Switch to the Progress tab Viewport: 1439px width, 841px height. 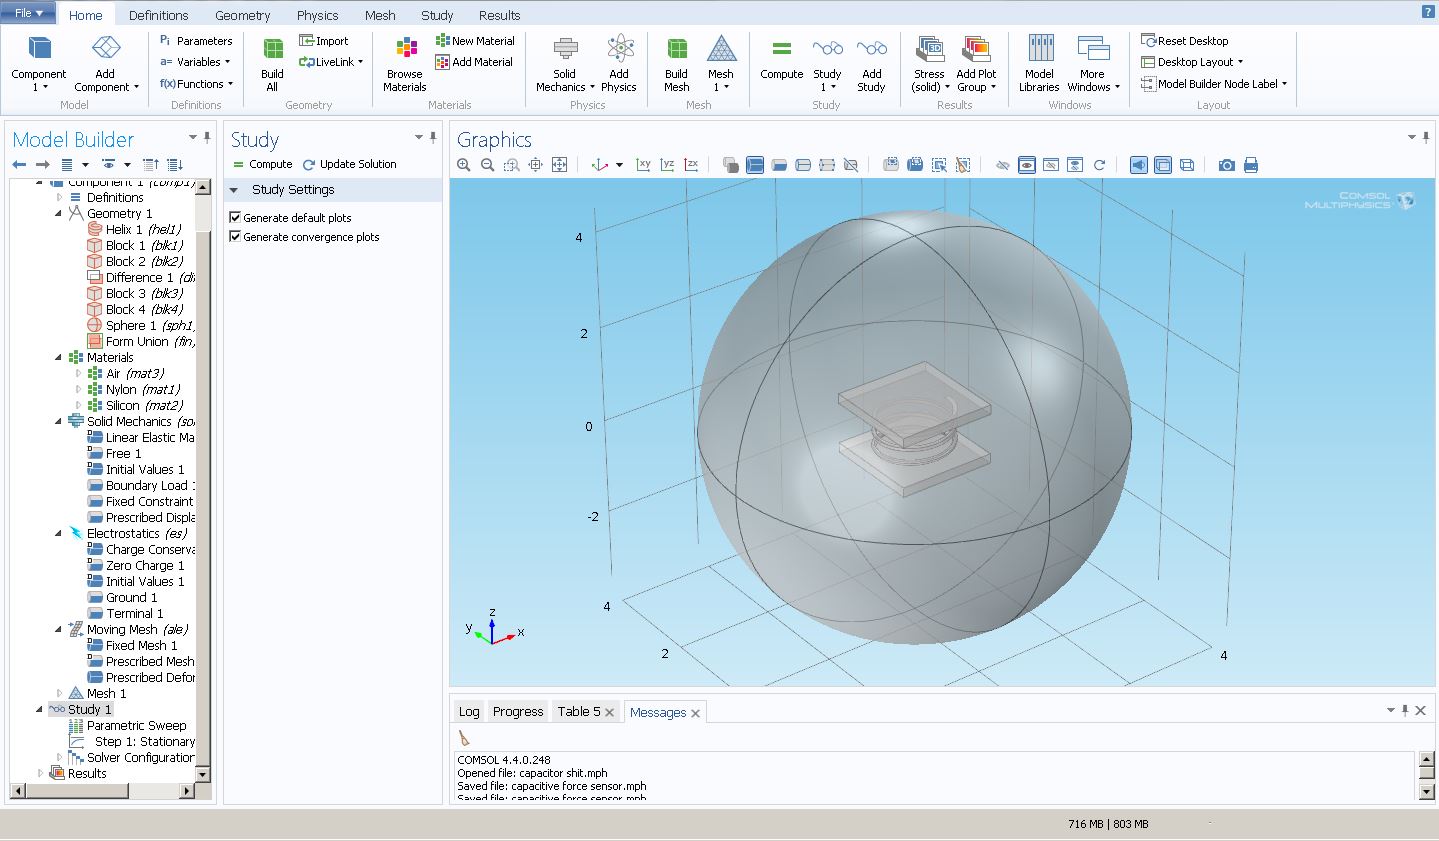[518, 712]
